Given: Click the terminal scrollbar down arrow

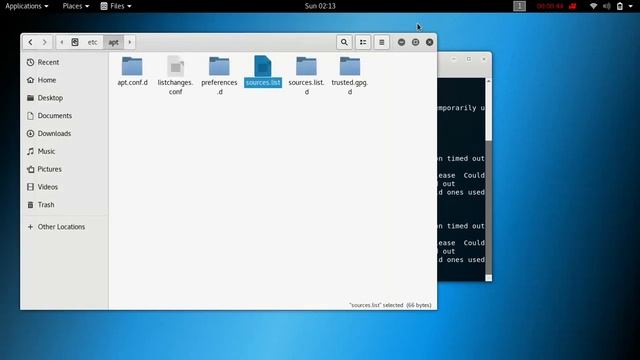Looking at the screenshot, I should click(x=489, y=278).
